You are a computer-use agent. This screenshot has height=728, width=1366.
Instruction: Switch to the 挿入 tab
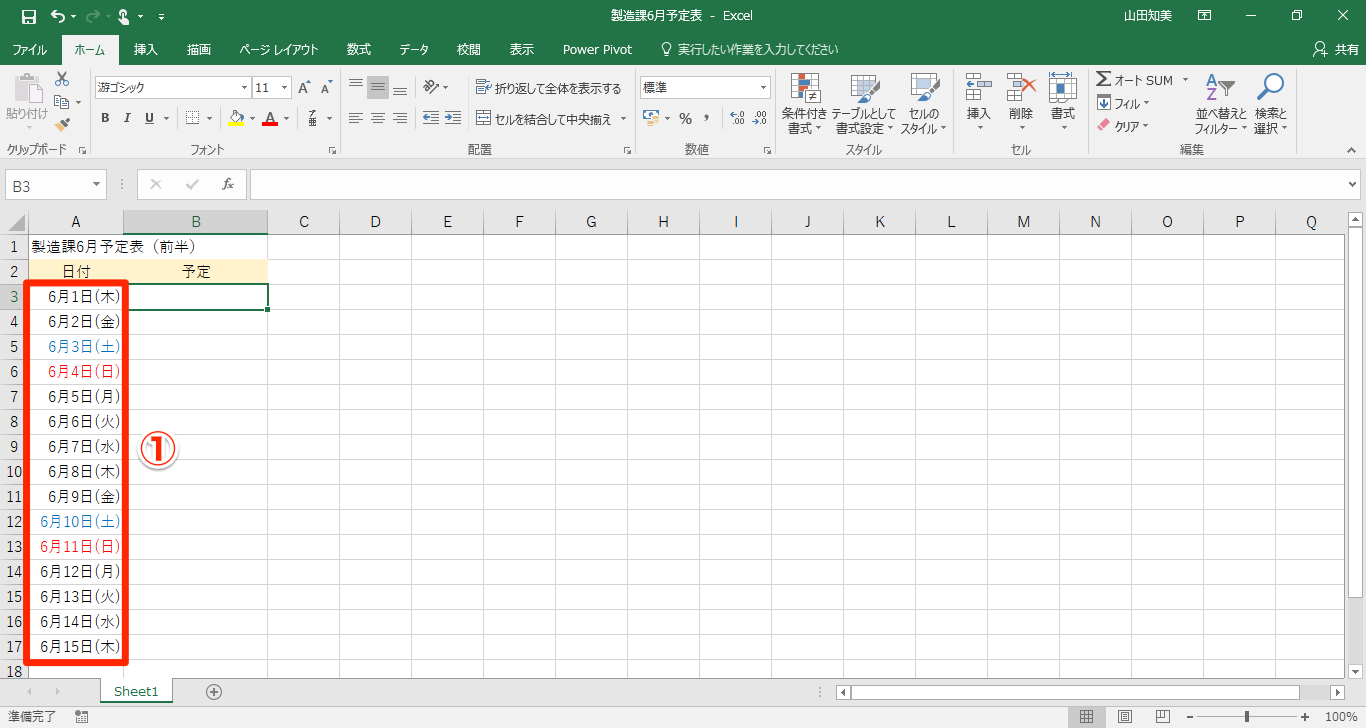click(x=146, y=49)
